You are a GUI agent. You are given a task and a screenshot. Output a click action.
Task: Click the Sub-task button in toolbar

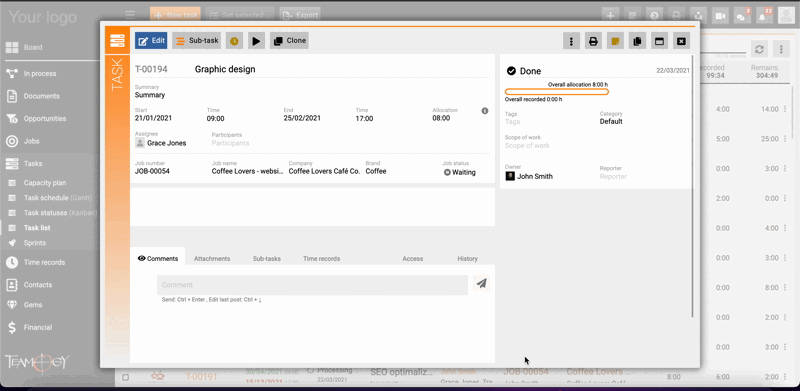tap(196, 41)
